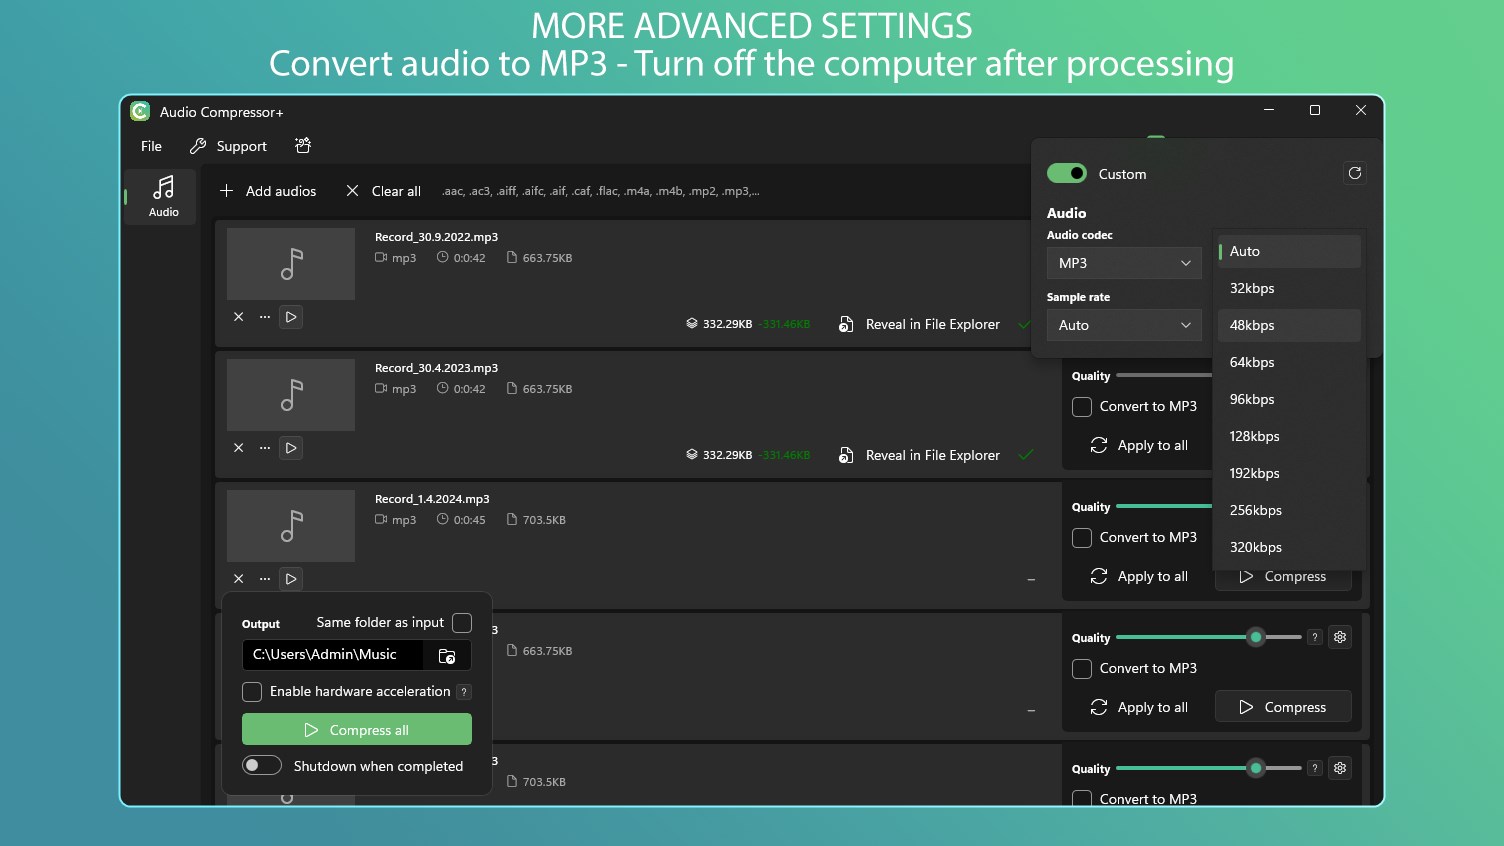1504x846 pixels.
Task: Adjust Quality slider in fourth file row
Action: tap(1256, 637)
